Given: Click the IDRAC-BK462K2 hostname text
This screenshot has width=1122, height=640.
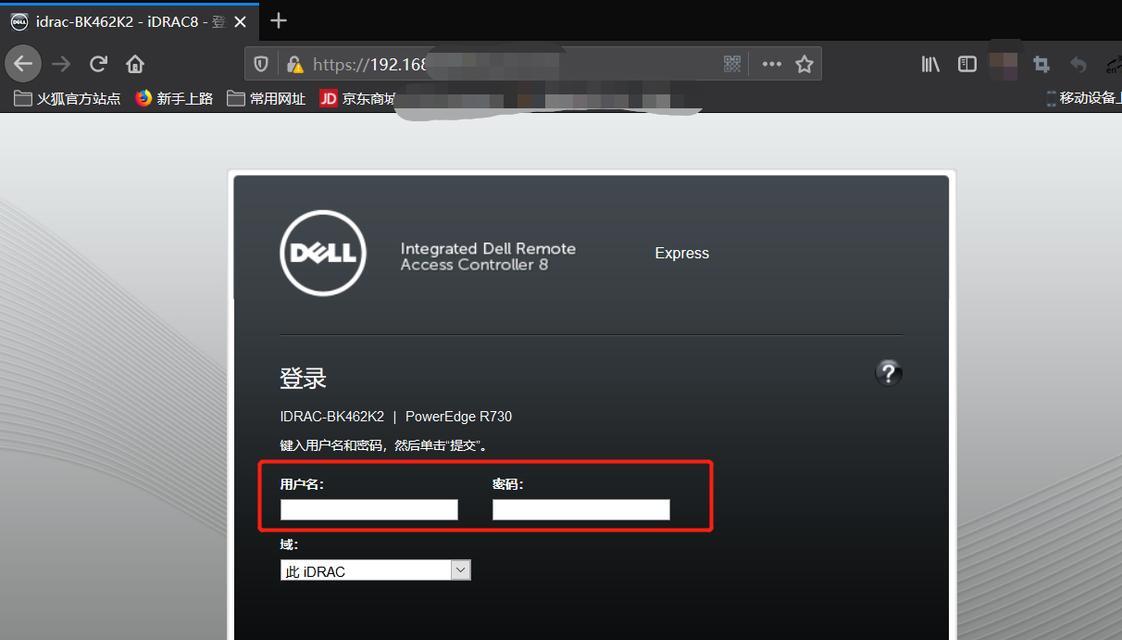Looking at the screenshot, I should click(332, 417).
